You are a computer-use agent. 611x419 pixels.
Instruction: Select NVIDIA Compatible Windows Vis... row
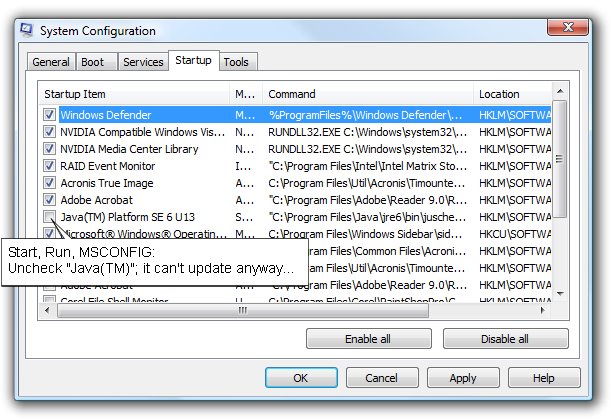143,132
